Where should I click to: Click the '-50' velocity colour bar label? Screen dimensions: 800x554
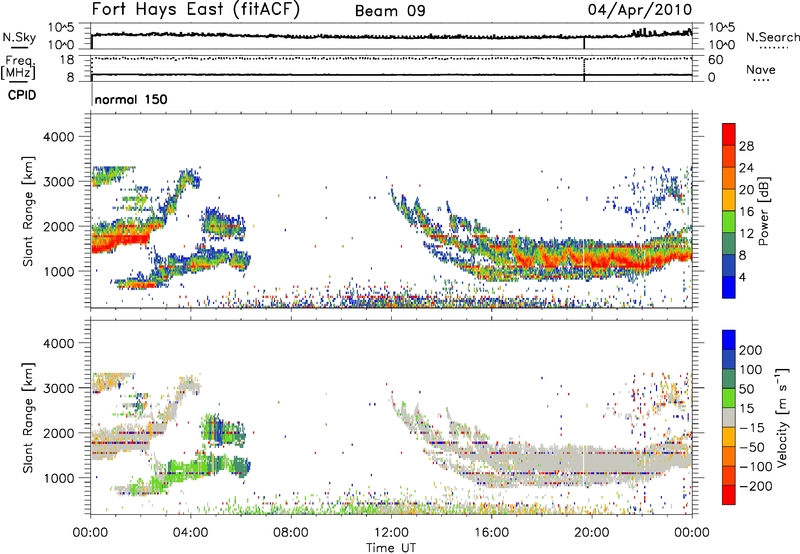[x=750, y=447]
